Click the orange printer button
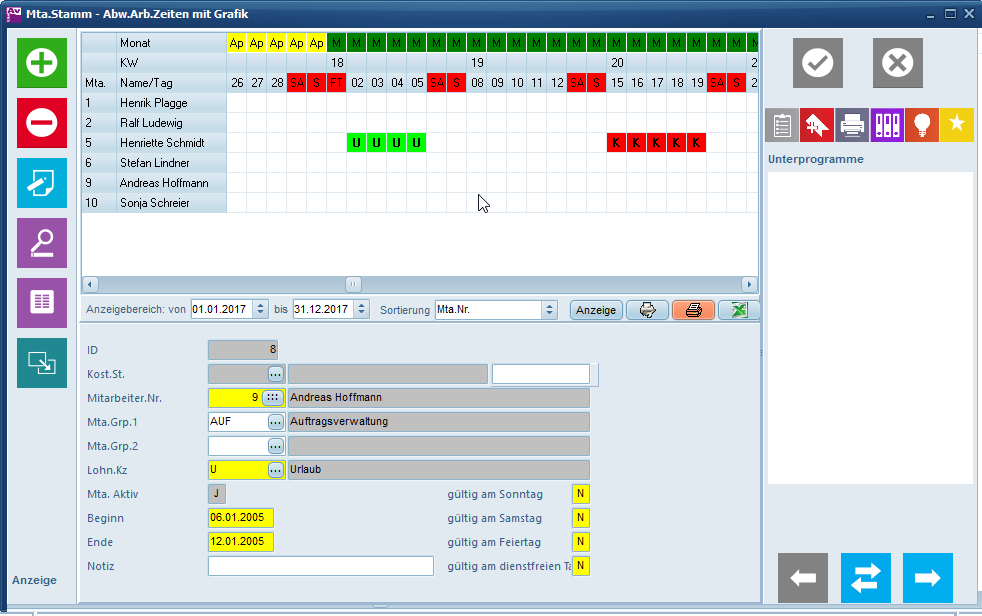Screen dimensions: 982x616 click(x=693, y=310)
